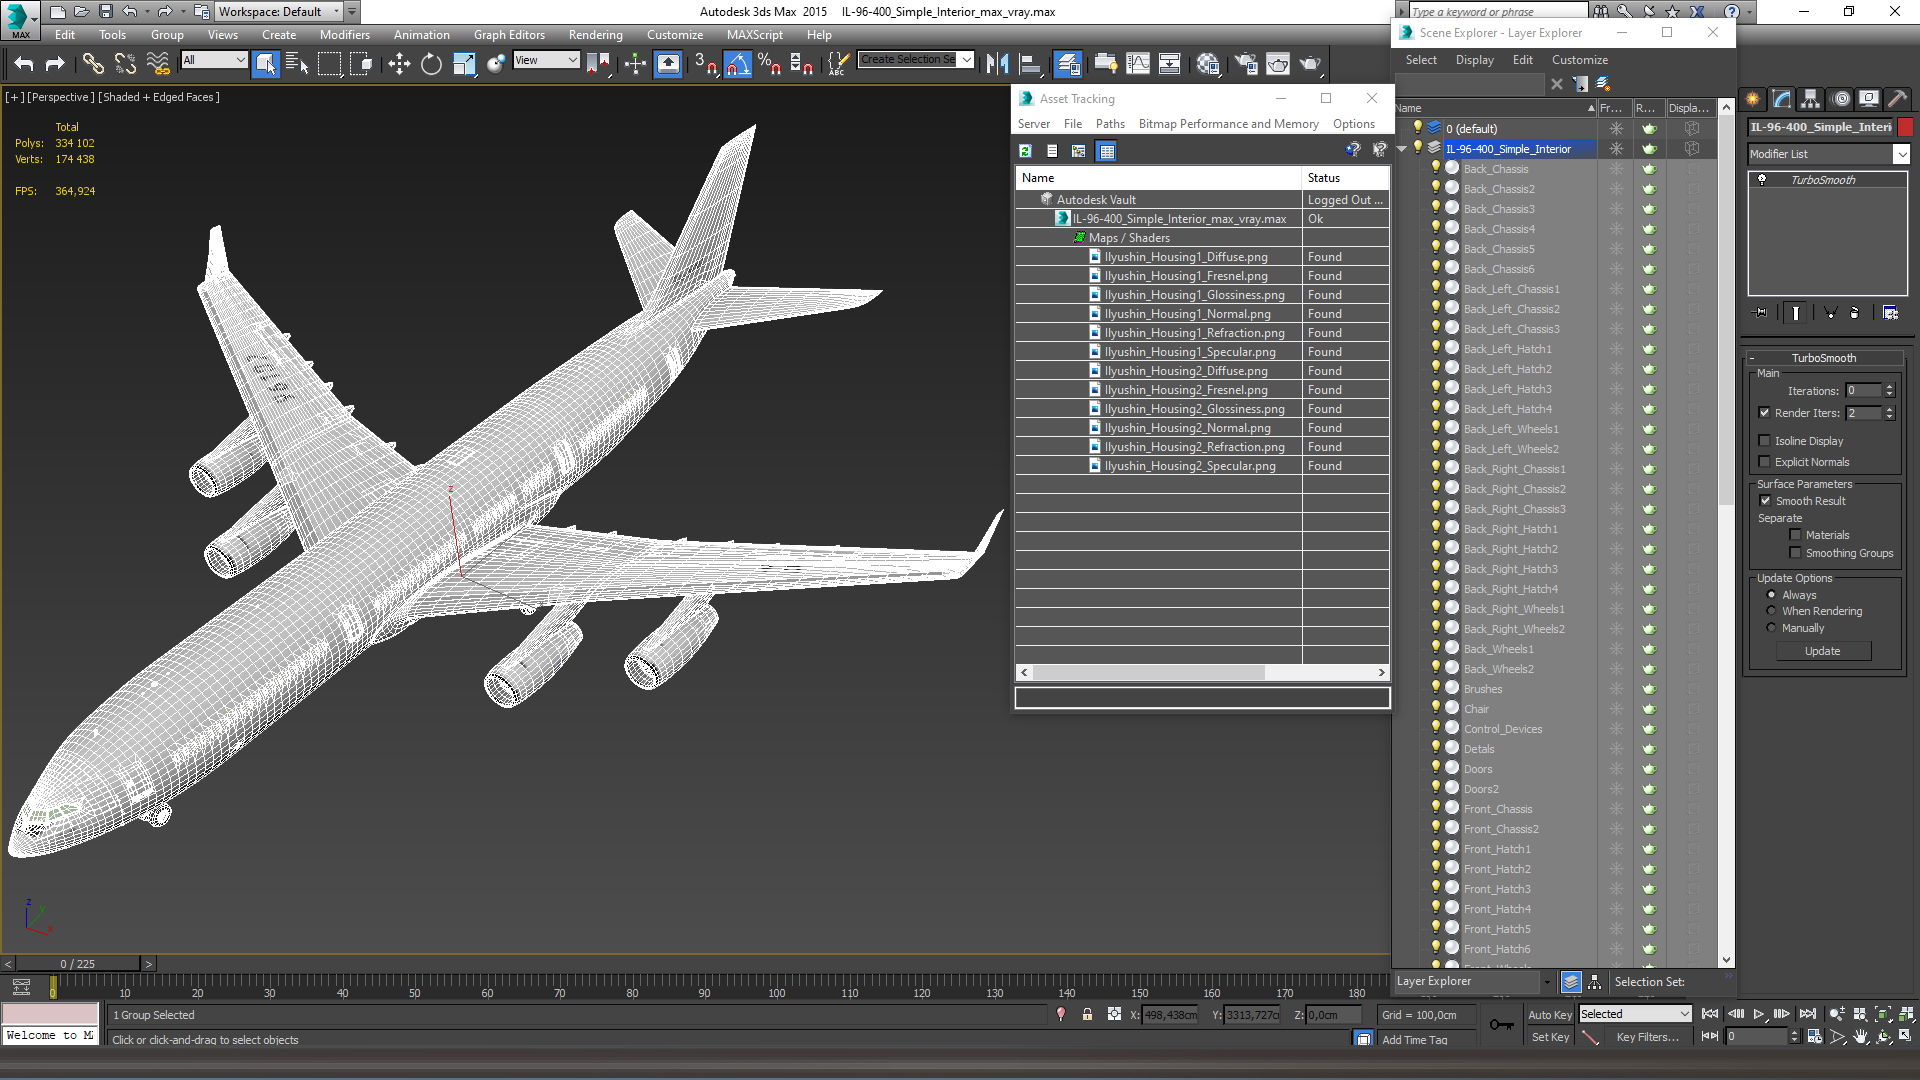Click Pin Stack icon below modifier stack

[1761, 313]
